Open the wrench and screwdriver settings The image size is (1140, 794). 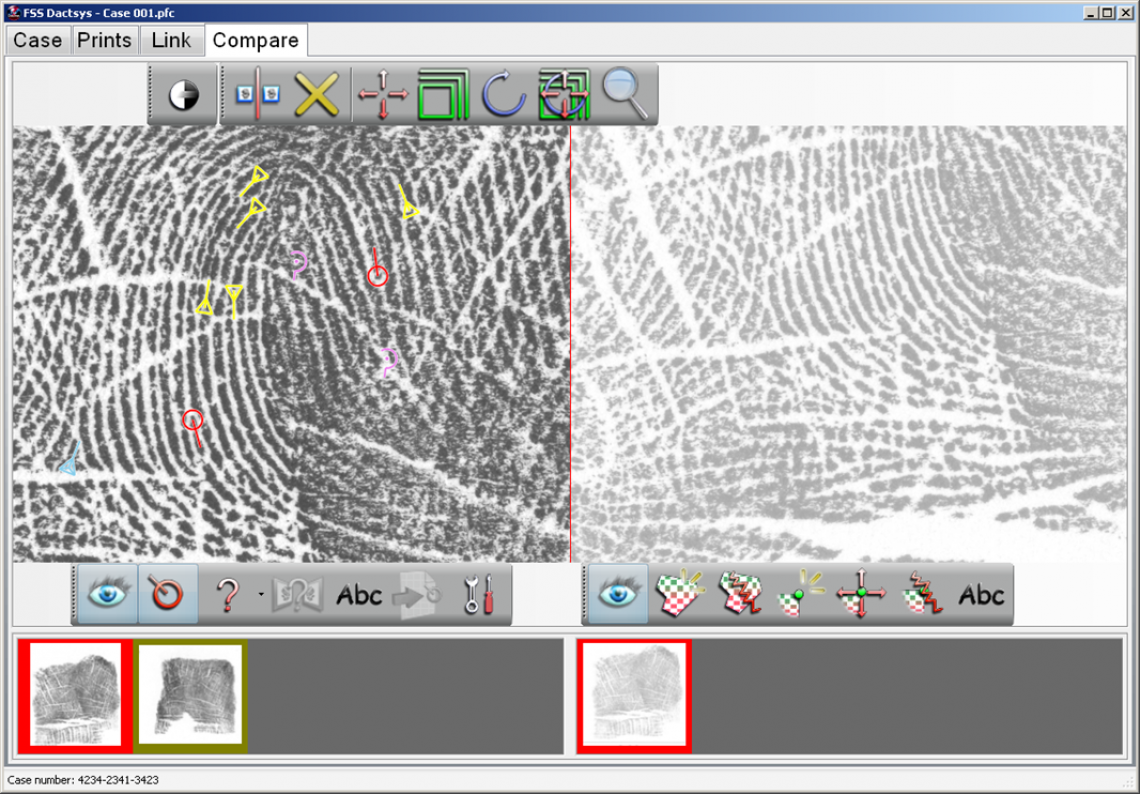(479, 594)
